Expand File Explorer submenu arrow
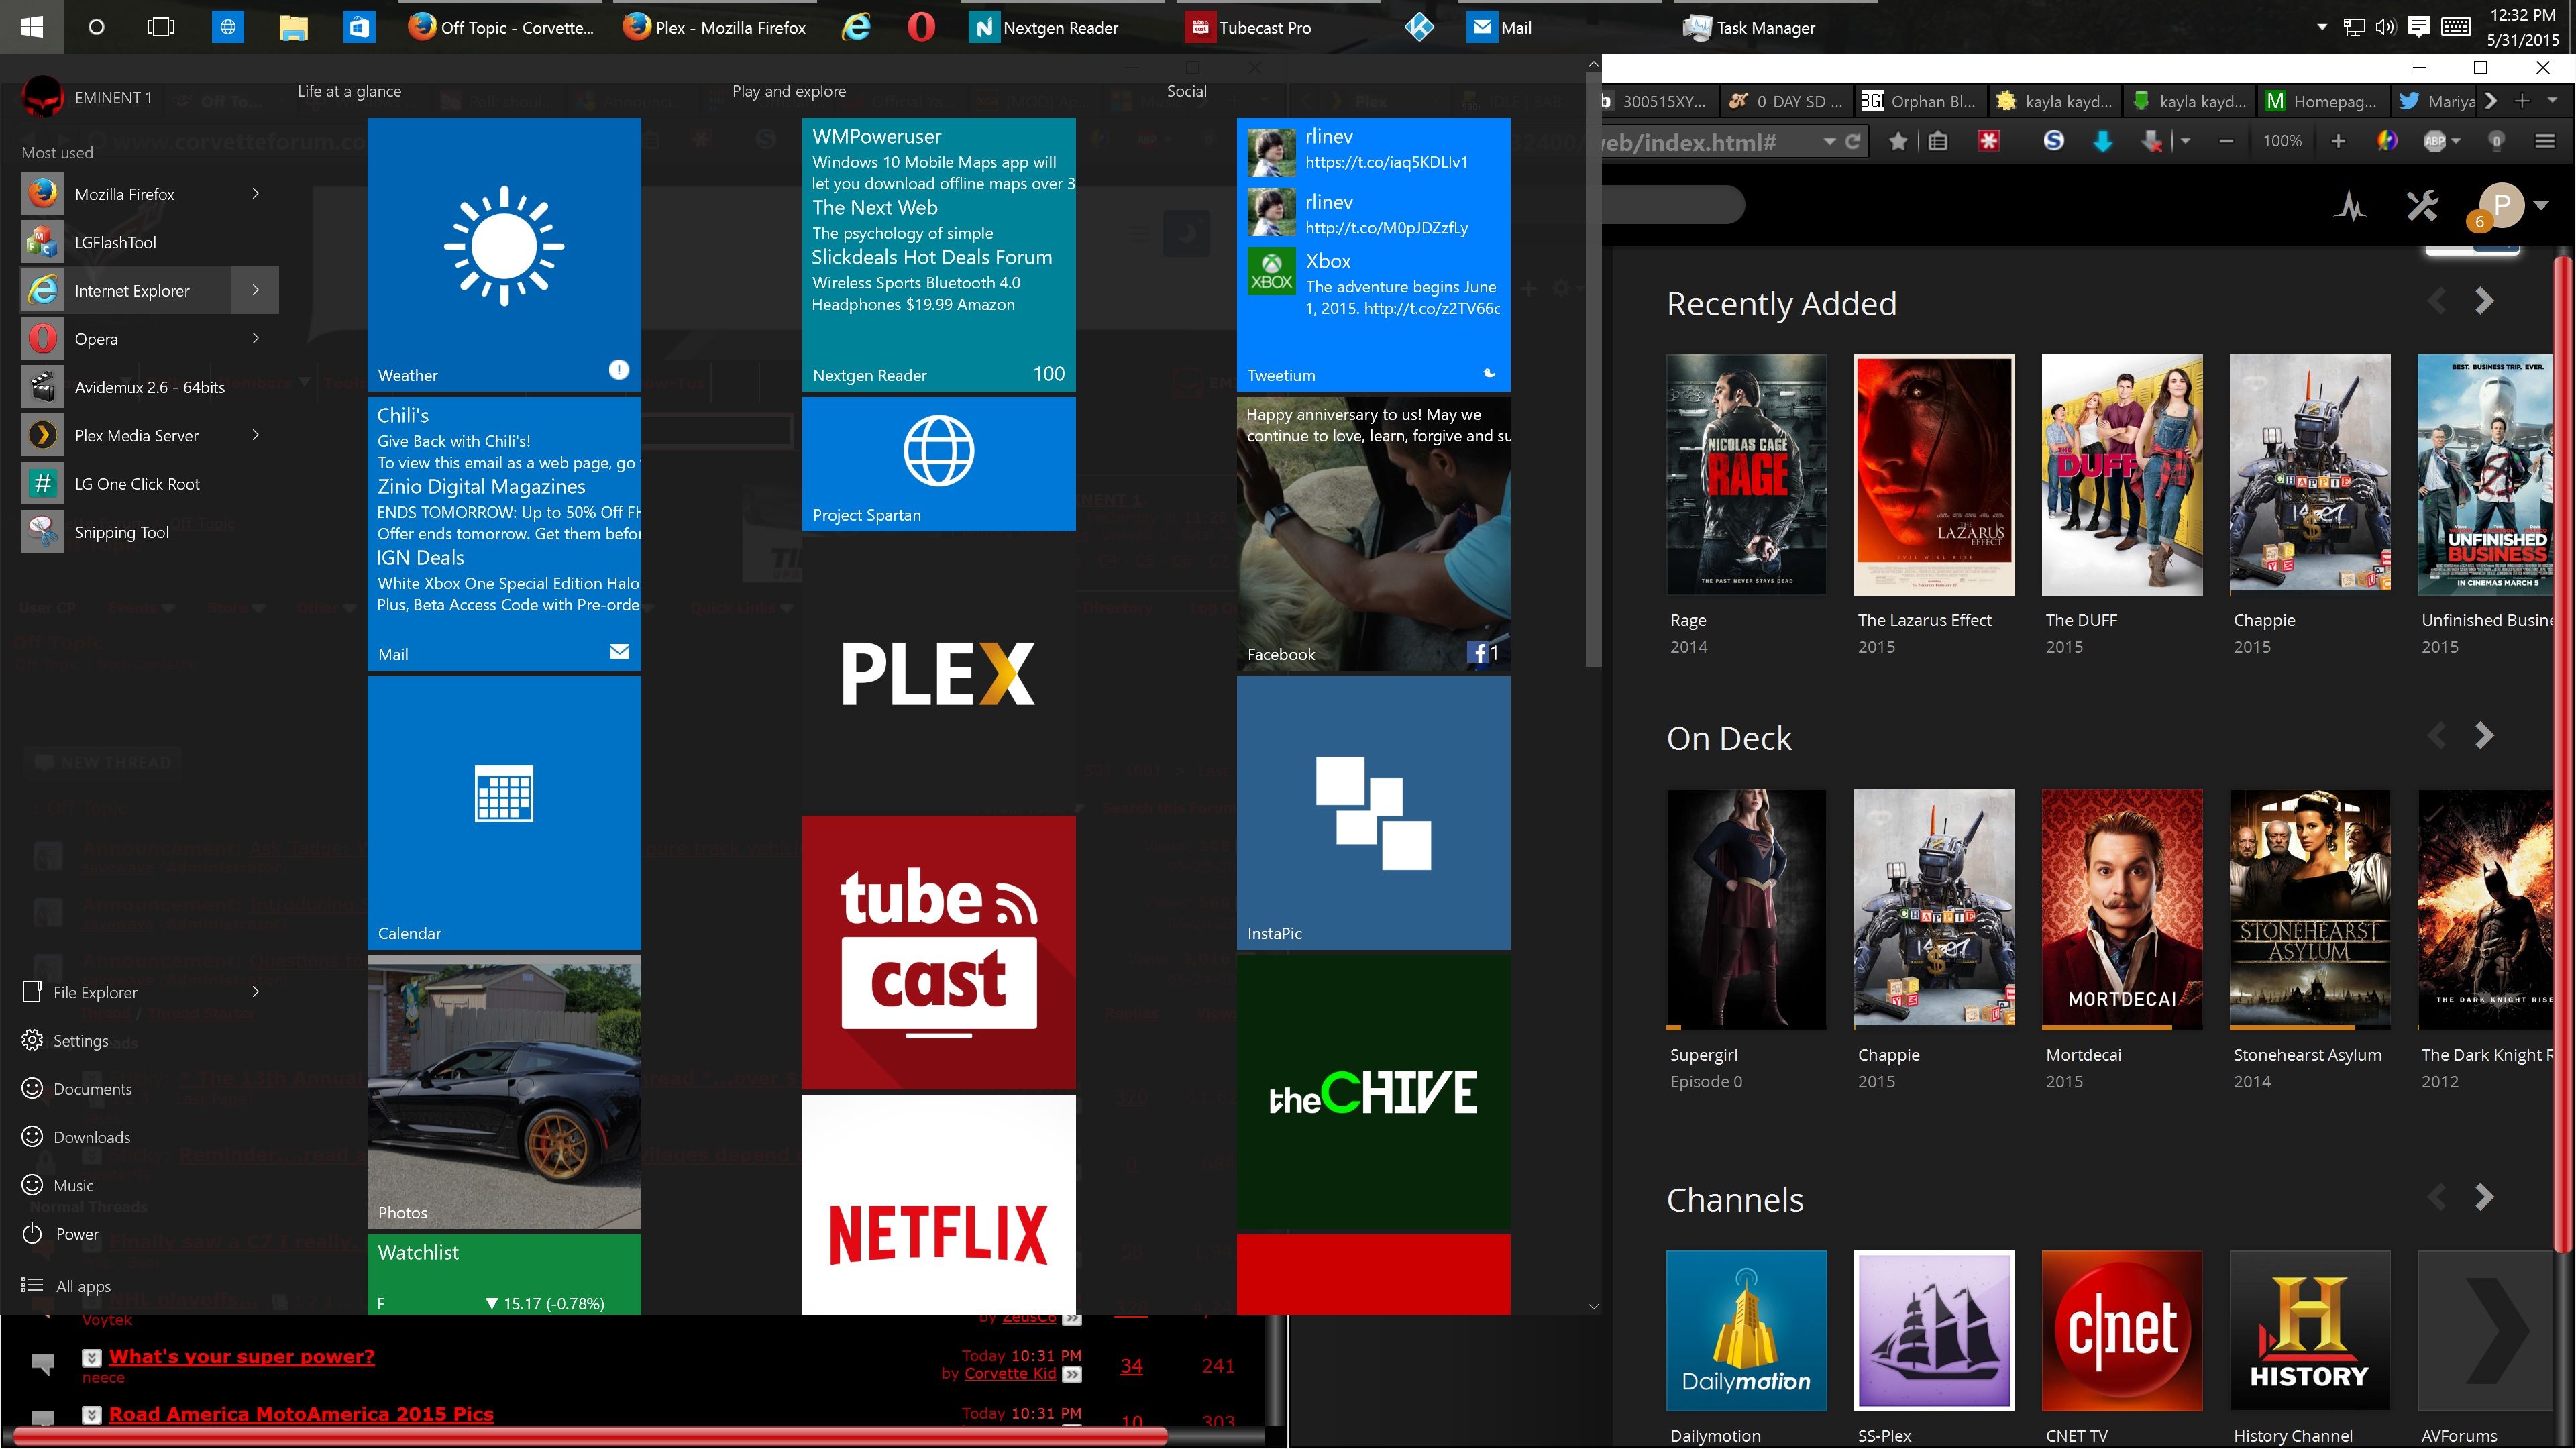The height and width of the screenshot is (1449, 2576). [255, 991]
